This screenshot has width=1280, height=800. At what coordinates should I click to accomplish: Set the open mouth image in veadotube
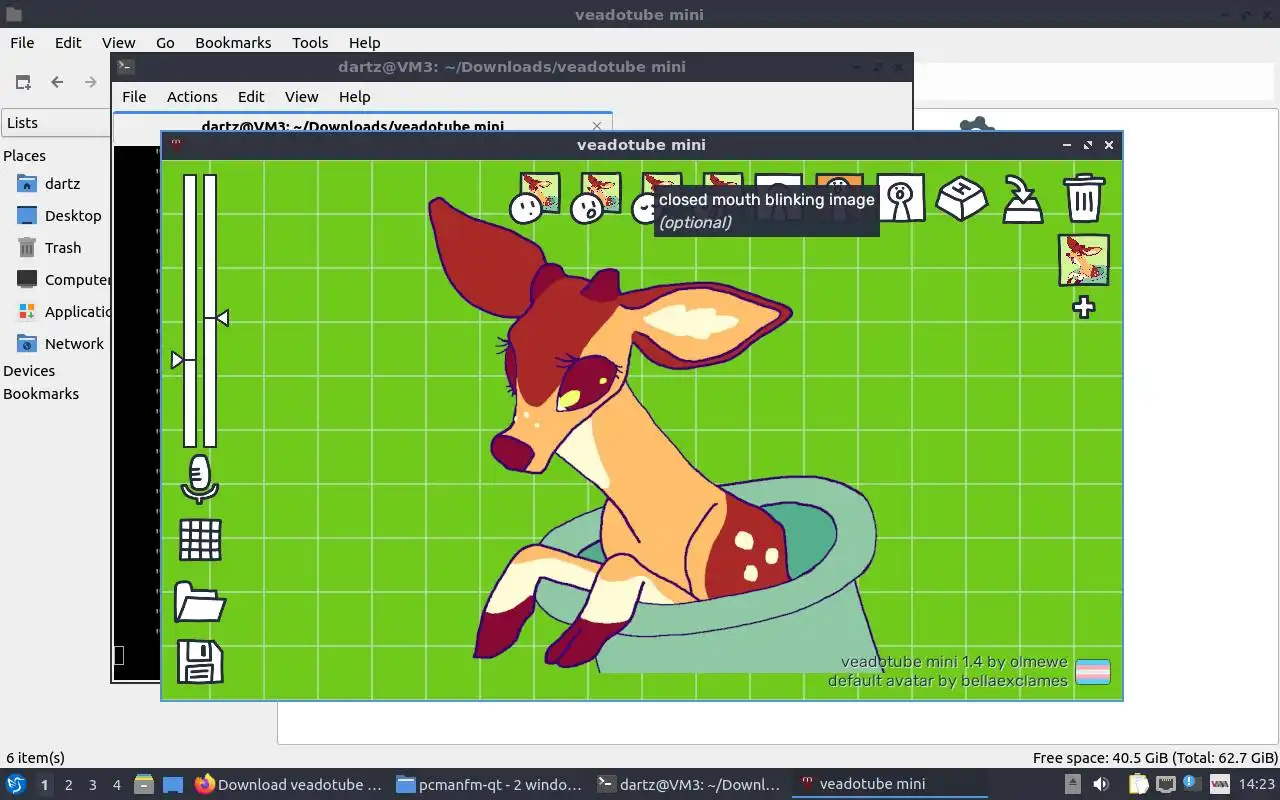click(x=597, y=197)
